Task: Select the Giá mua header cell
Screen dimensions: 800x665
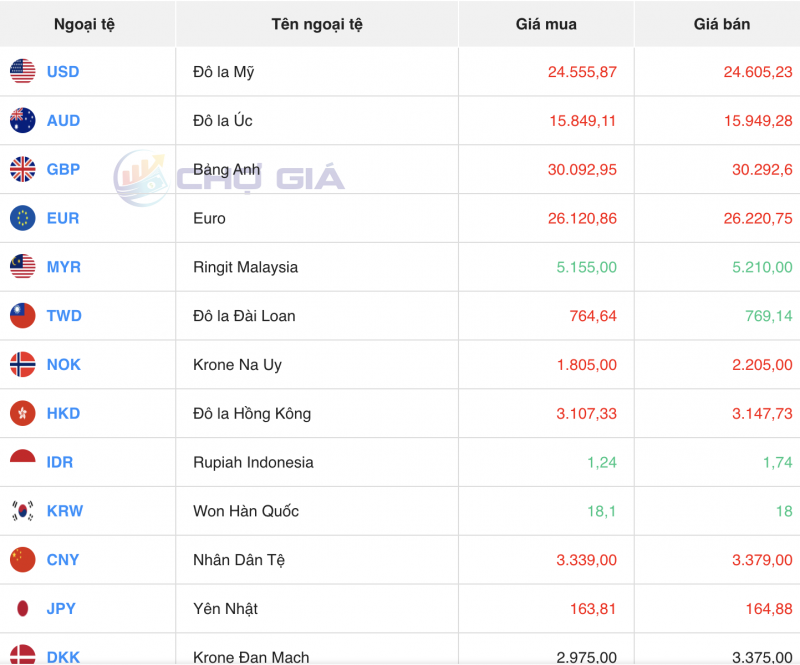Action: coord(546,24)
